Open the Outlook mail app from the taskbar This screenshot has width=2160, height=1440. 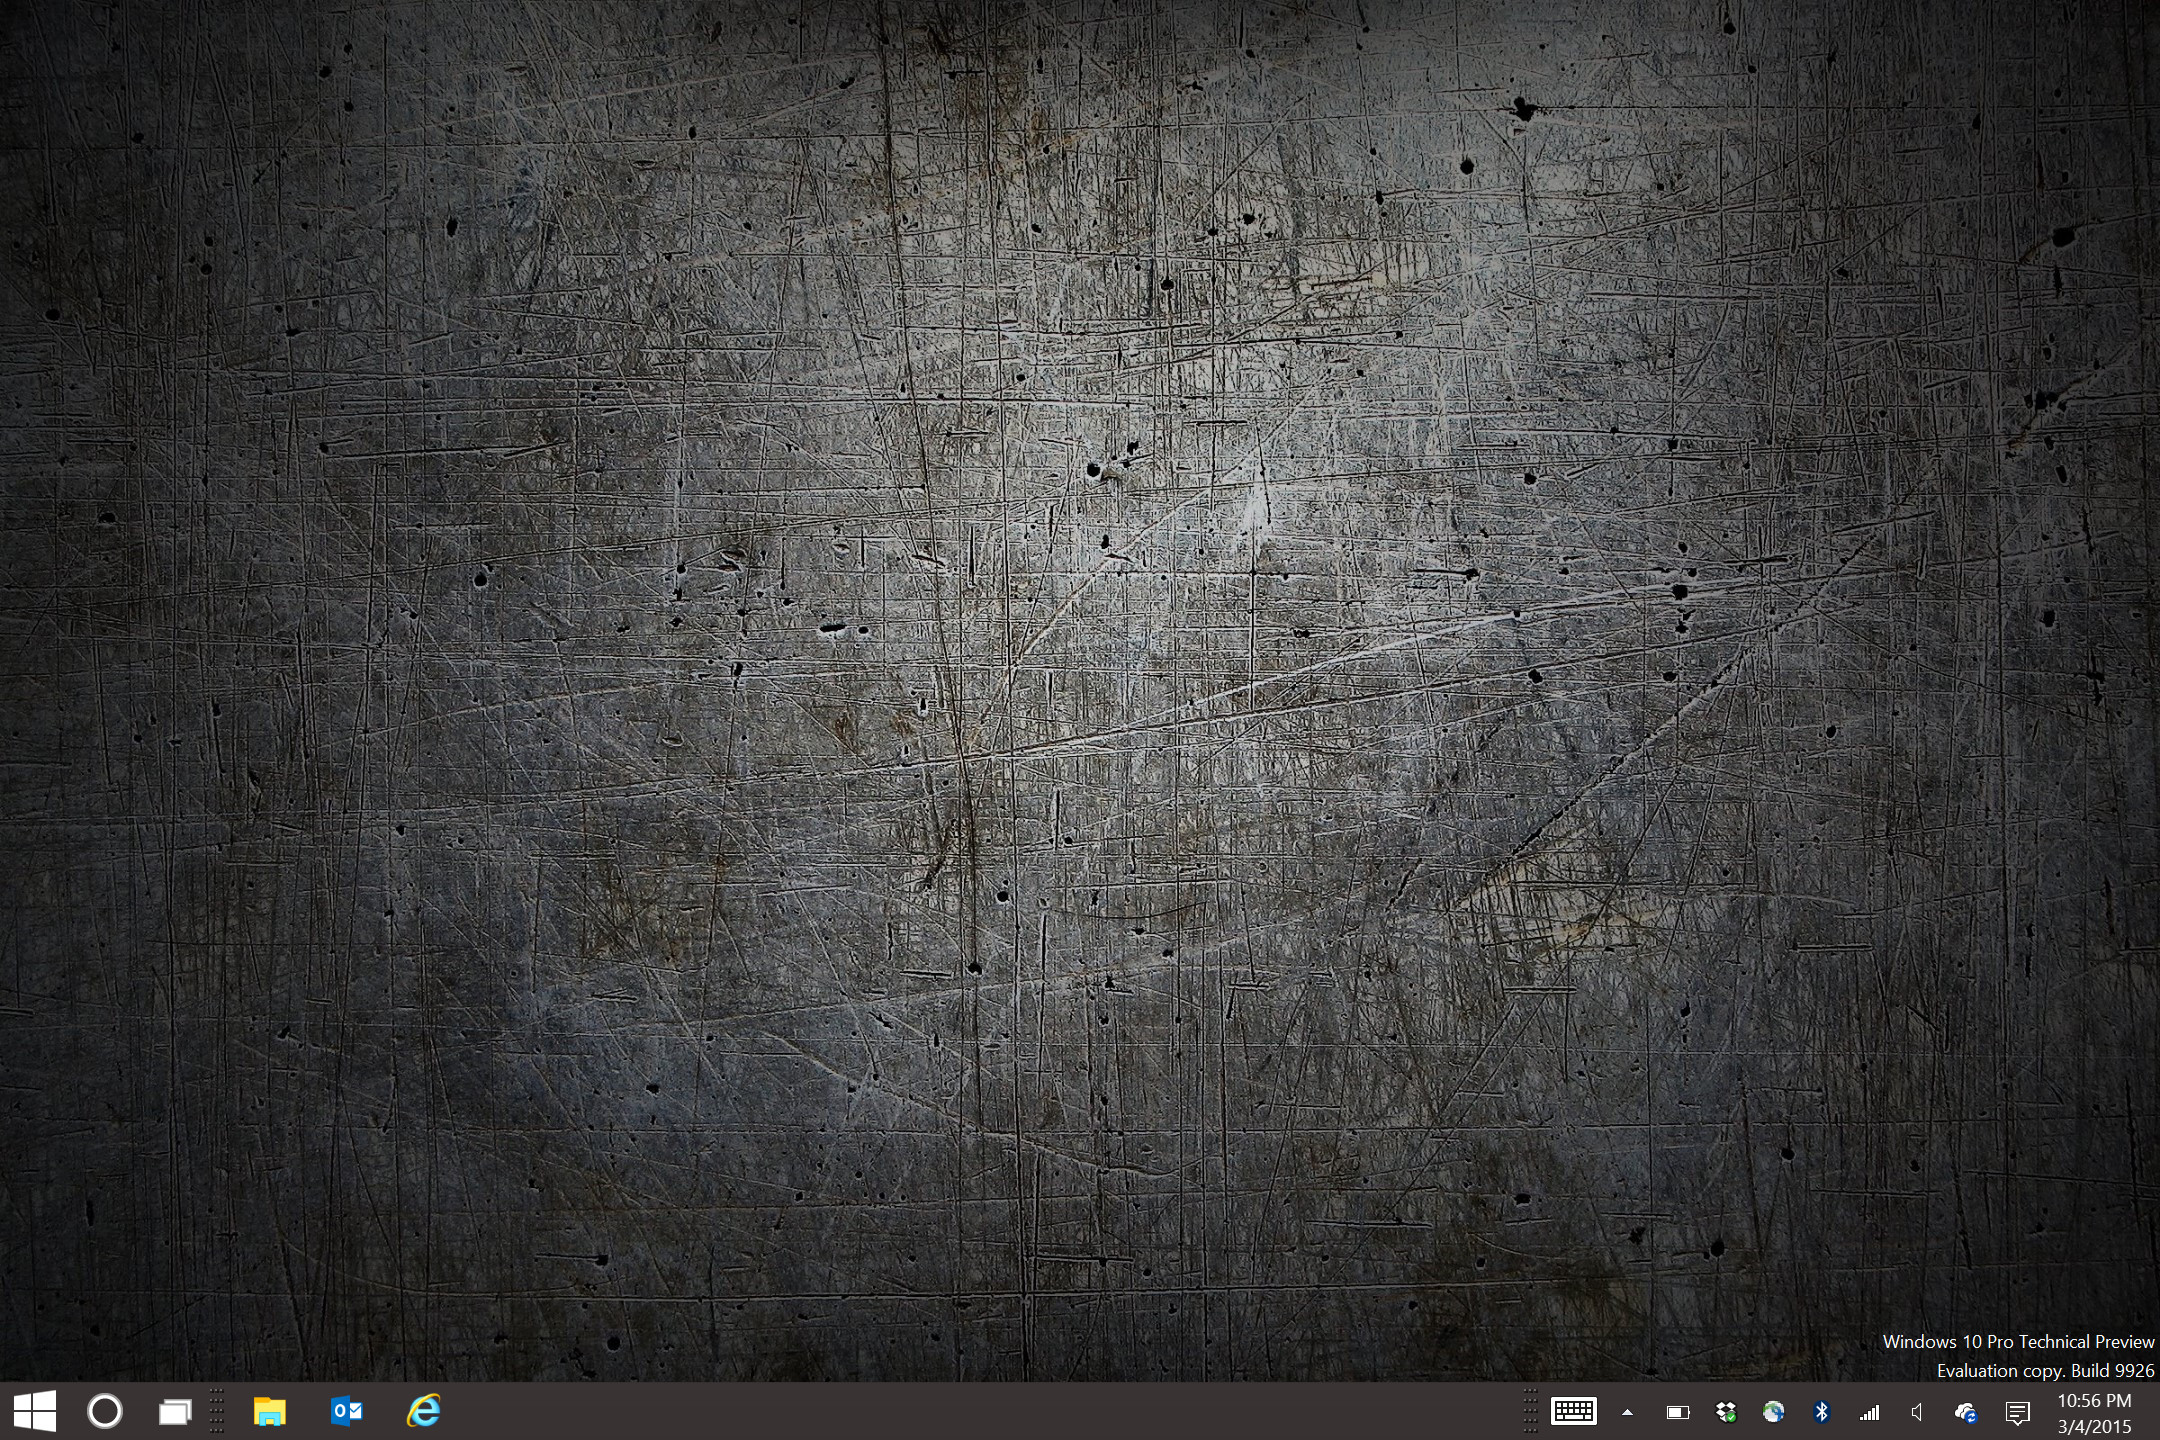346,1411
